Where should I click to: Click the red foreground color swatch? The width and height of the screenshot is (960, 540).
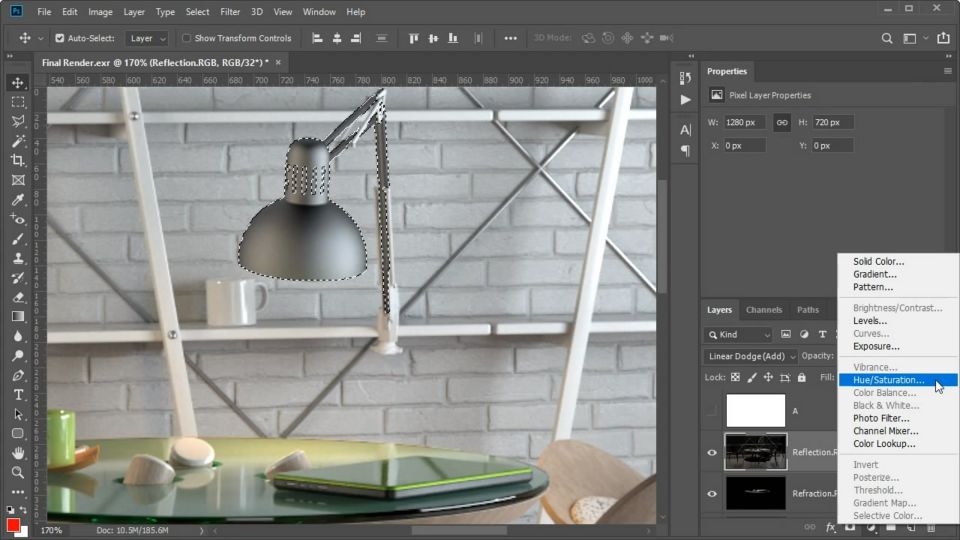tap(13, 525)
